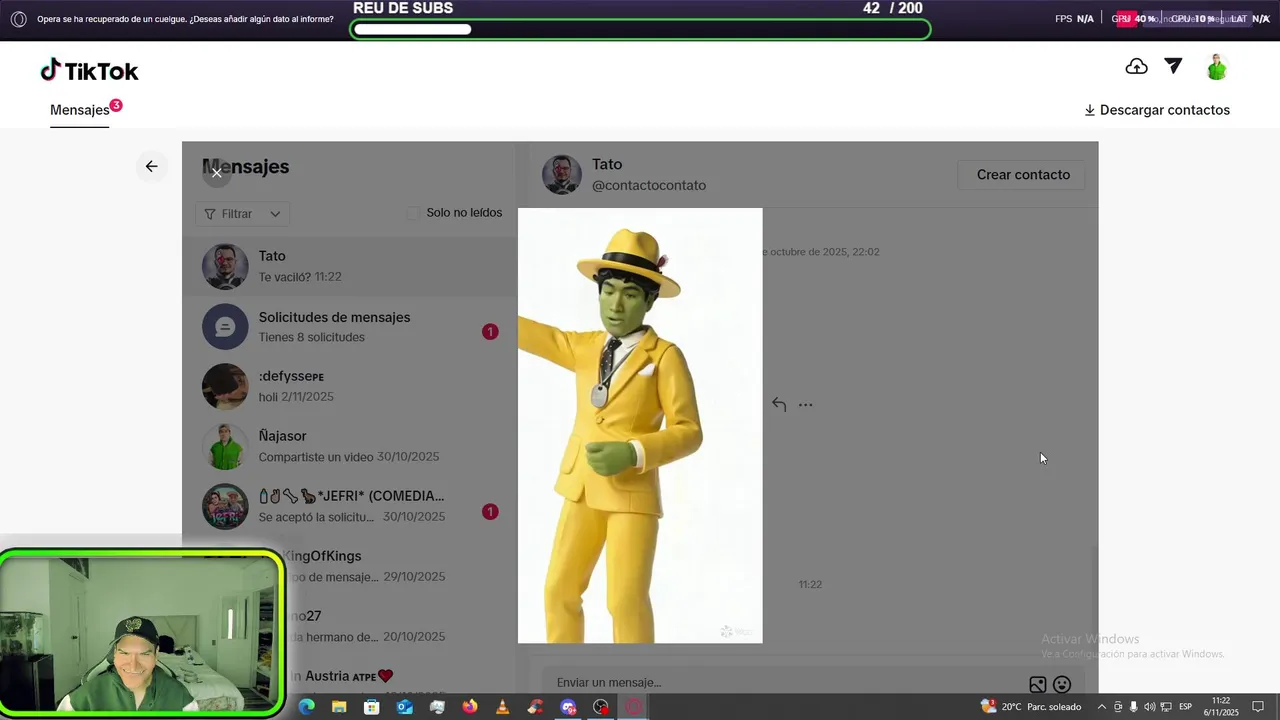Open the volume tray icon
Image resolution: width=1280 pixels, height=720 pixels.
point(1149,707)
